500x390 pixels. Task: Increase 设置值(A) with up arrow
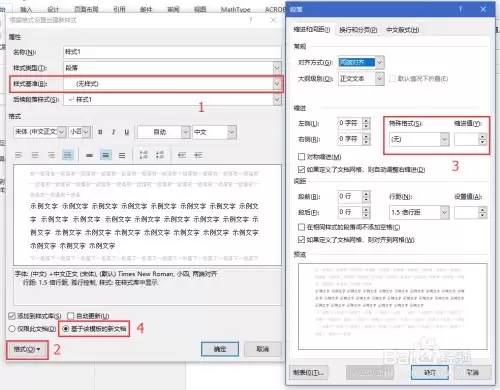(482, 210)
